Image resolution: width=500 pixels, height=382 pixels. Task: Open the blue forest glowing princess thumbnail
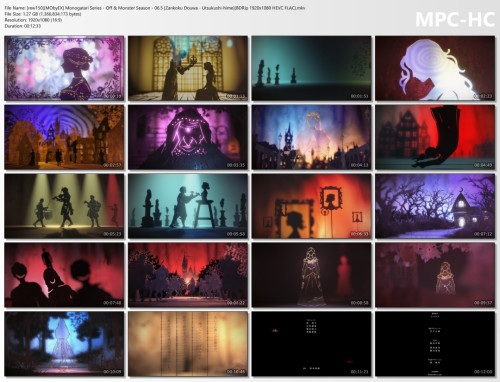(64, 344)
